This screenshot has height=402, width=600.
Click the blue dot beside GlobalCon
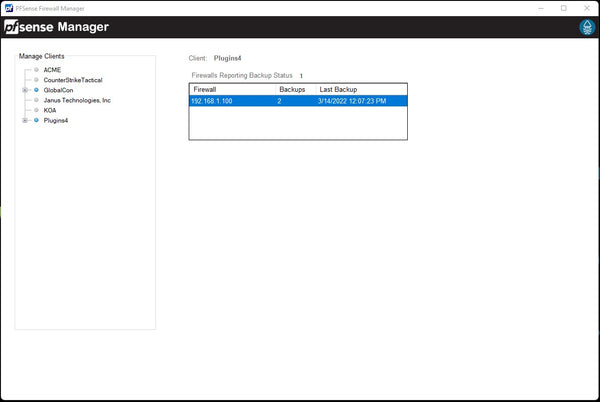(x=36, y=90)
